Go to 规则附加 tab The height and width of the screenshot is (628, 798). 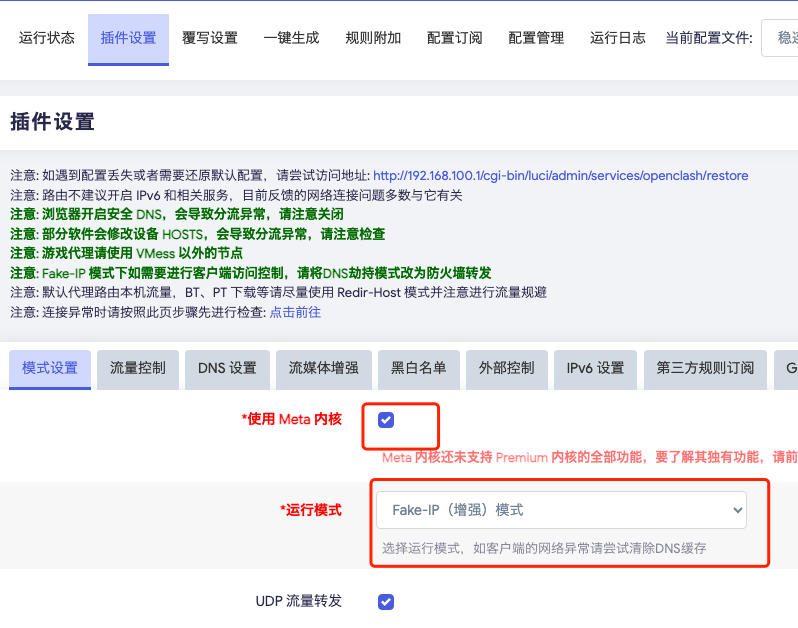373,38
